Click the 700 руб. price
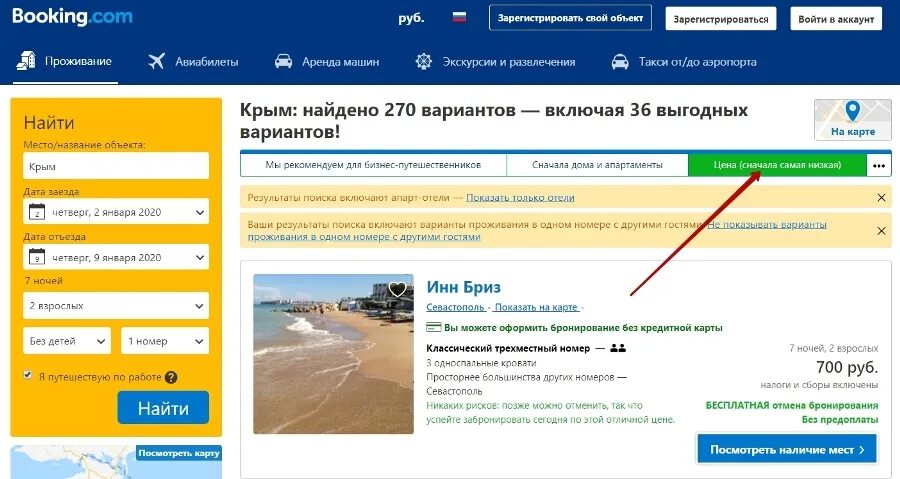Screen dimensions: 900x479 (847, 367)
